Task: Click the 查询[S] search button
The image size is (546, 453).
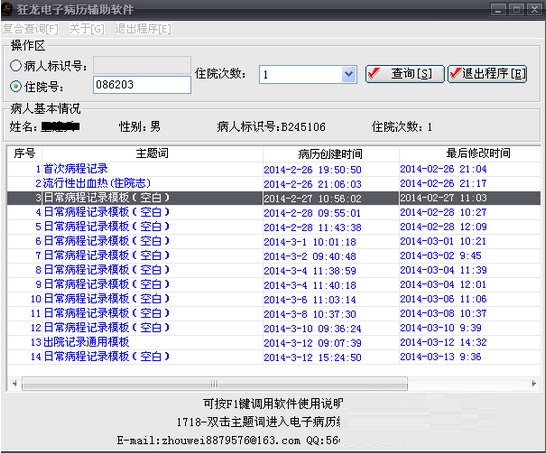Action: pyautogui.click(x=405, y=74)
